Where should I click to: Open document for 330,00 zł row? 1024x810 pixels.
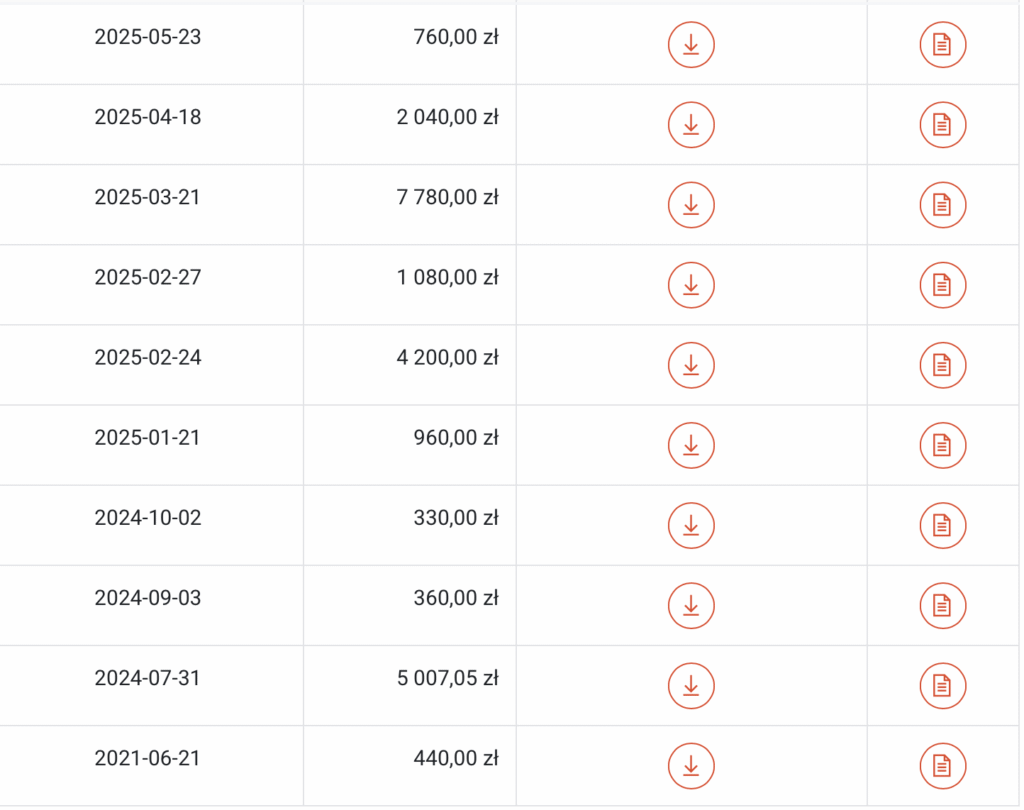(x=942, y=525)
